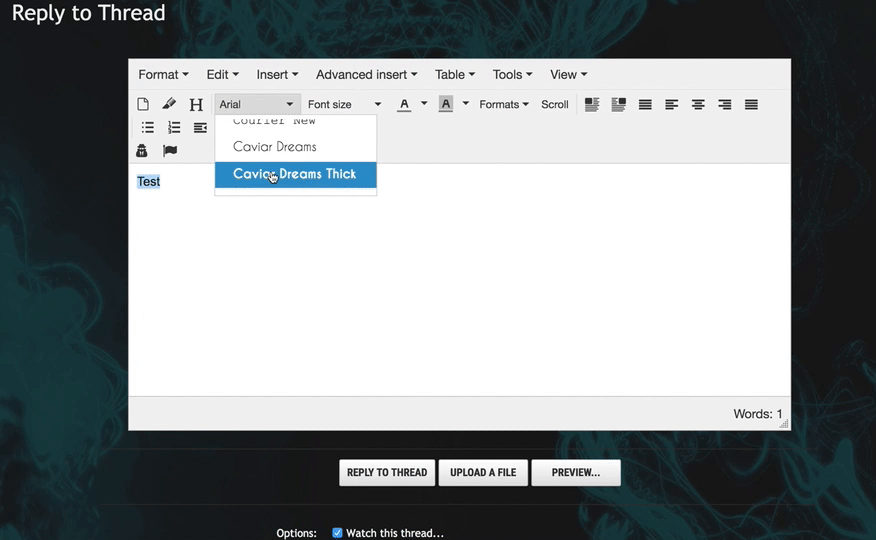Open the Arial font family dropdown
Viewport: 876px width, 540px height.
[257, 104]
